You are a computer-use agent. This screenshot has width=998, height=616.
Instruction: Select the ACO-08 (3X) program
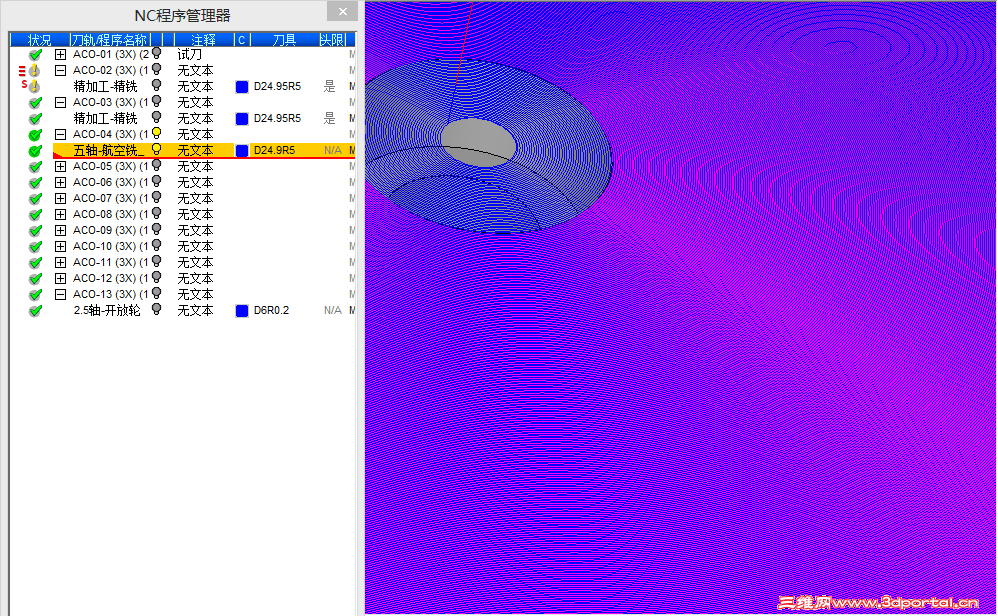110,214
